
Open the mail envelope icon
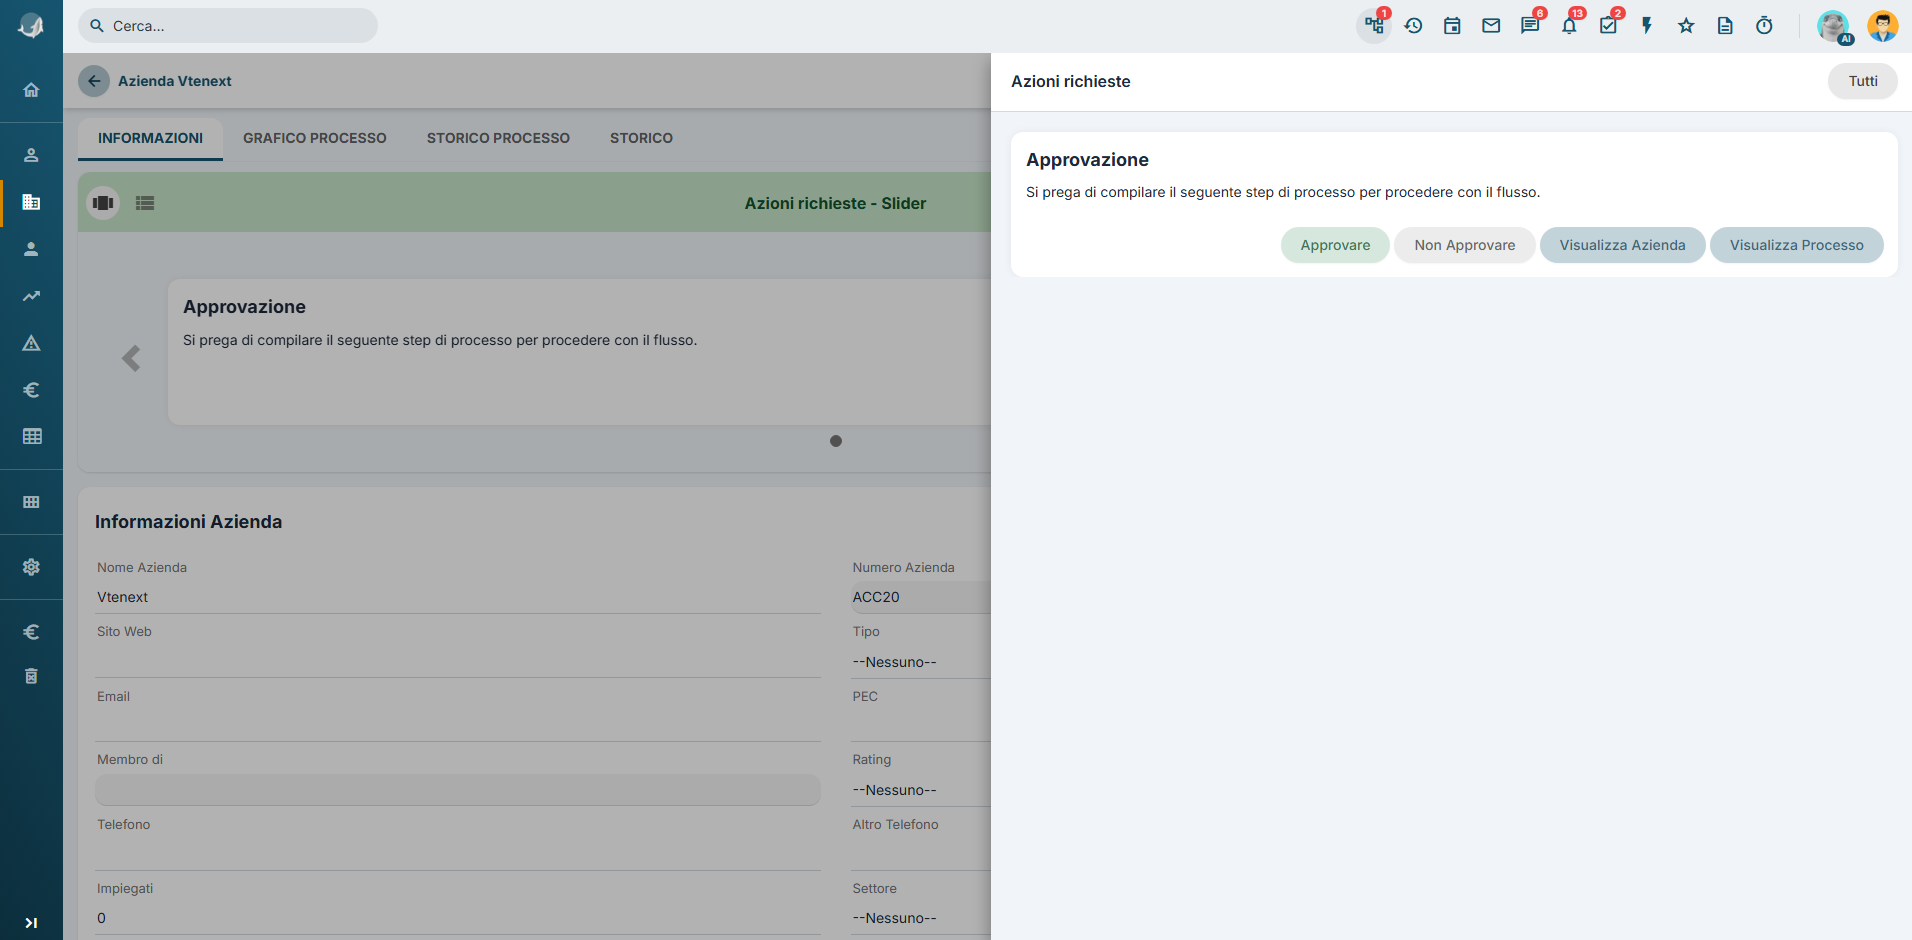tap(1491, 26)
